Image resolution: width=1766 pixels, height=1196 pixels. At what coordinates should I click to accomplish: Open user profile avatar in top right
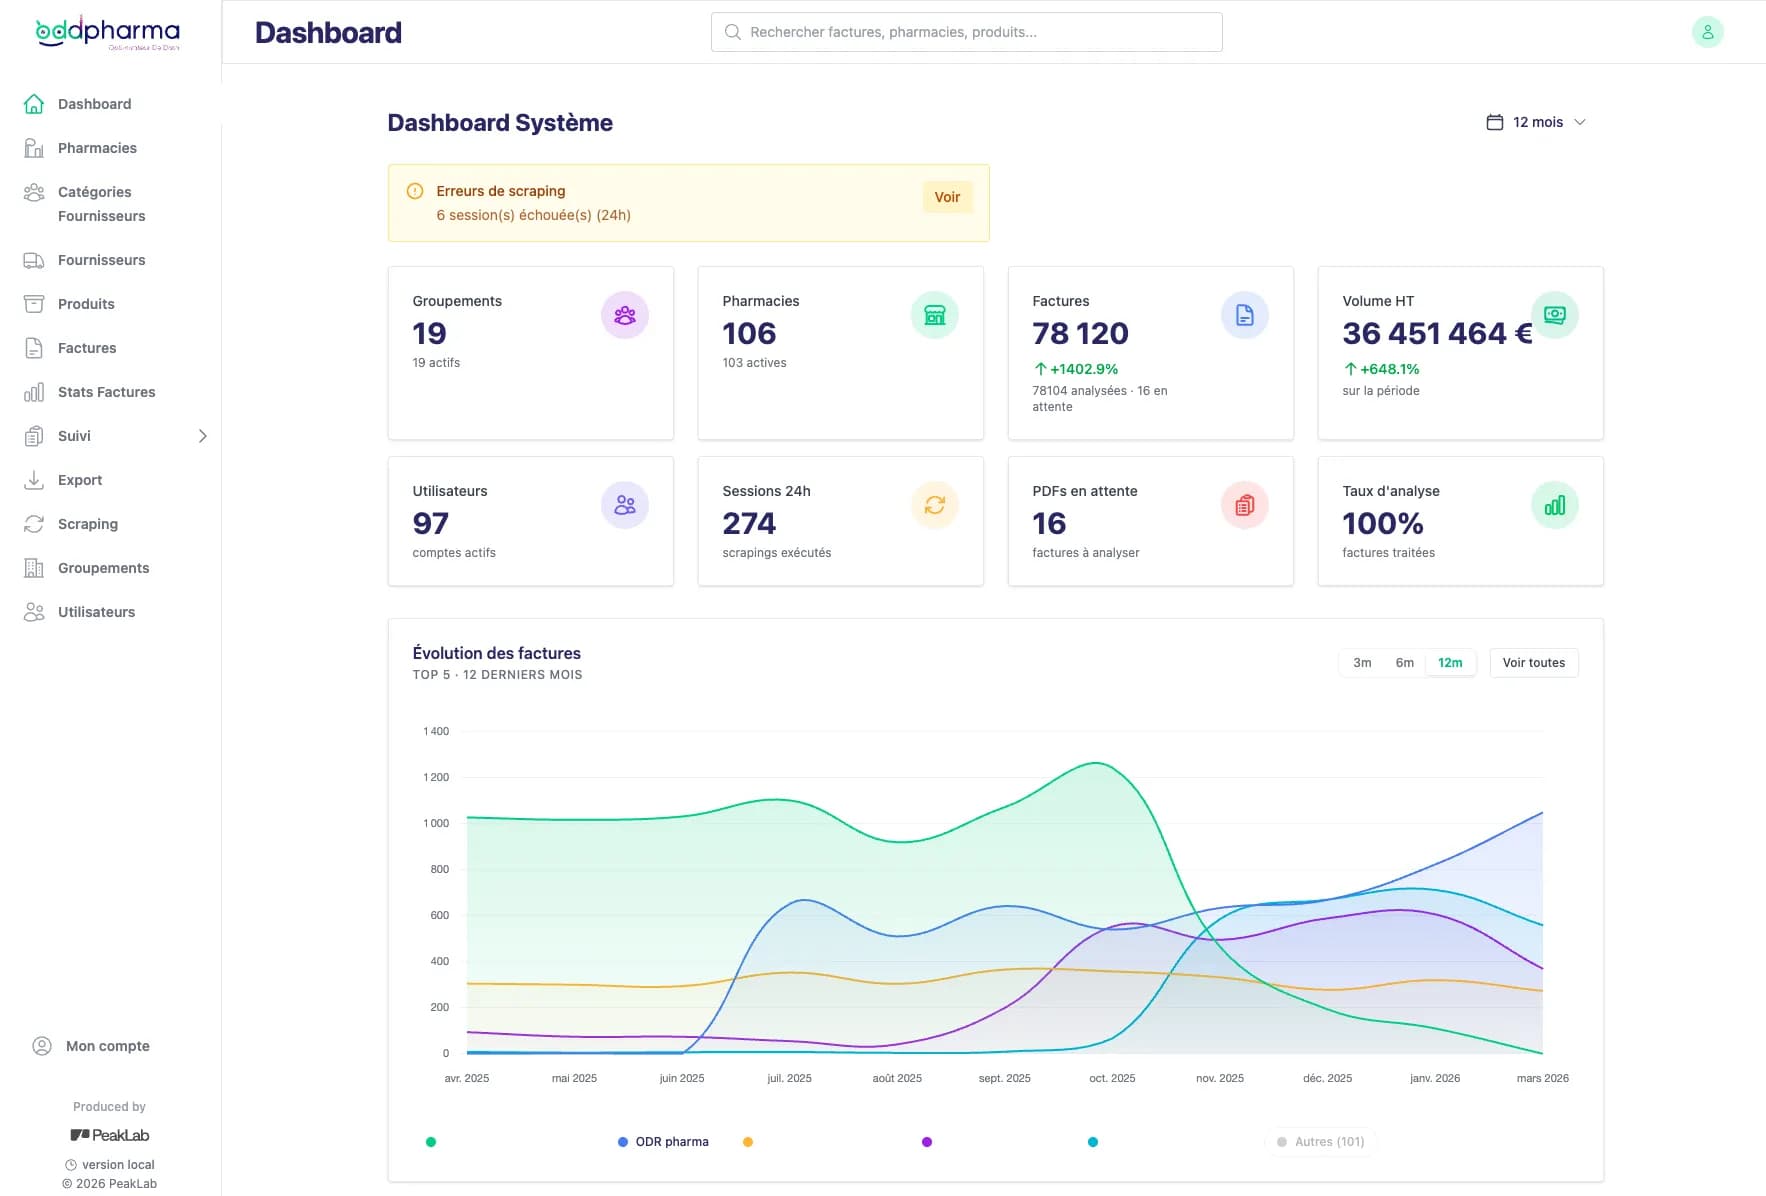1707,32
